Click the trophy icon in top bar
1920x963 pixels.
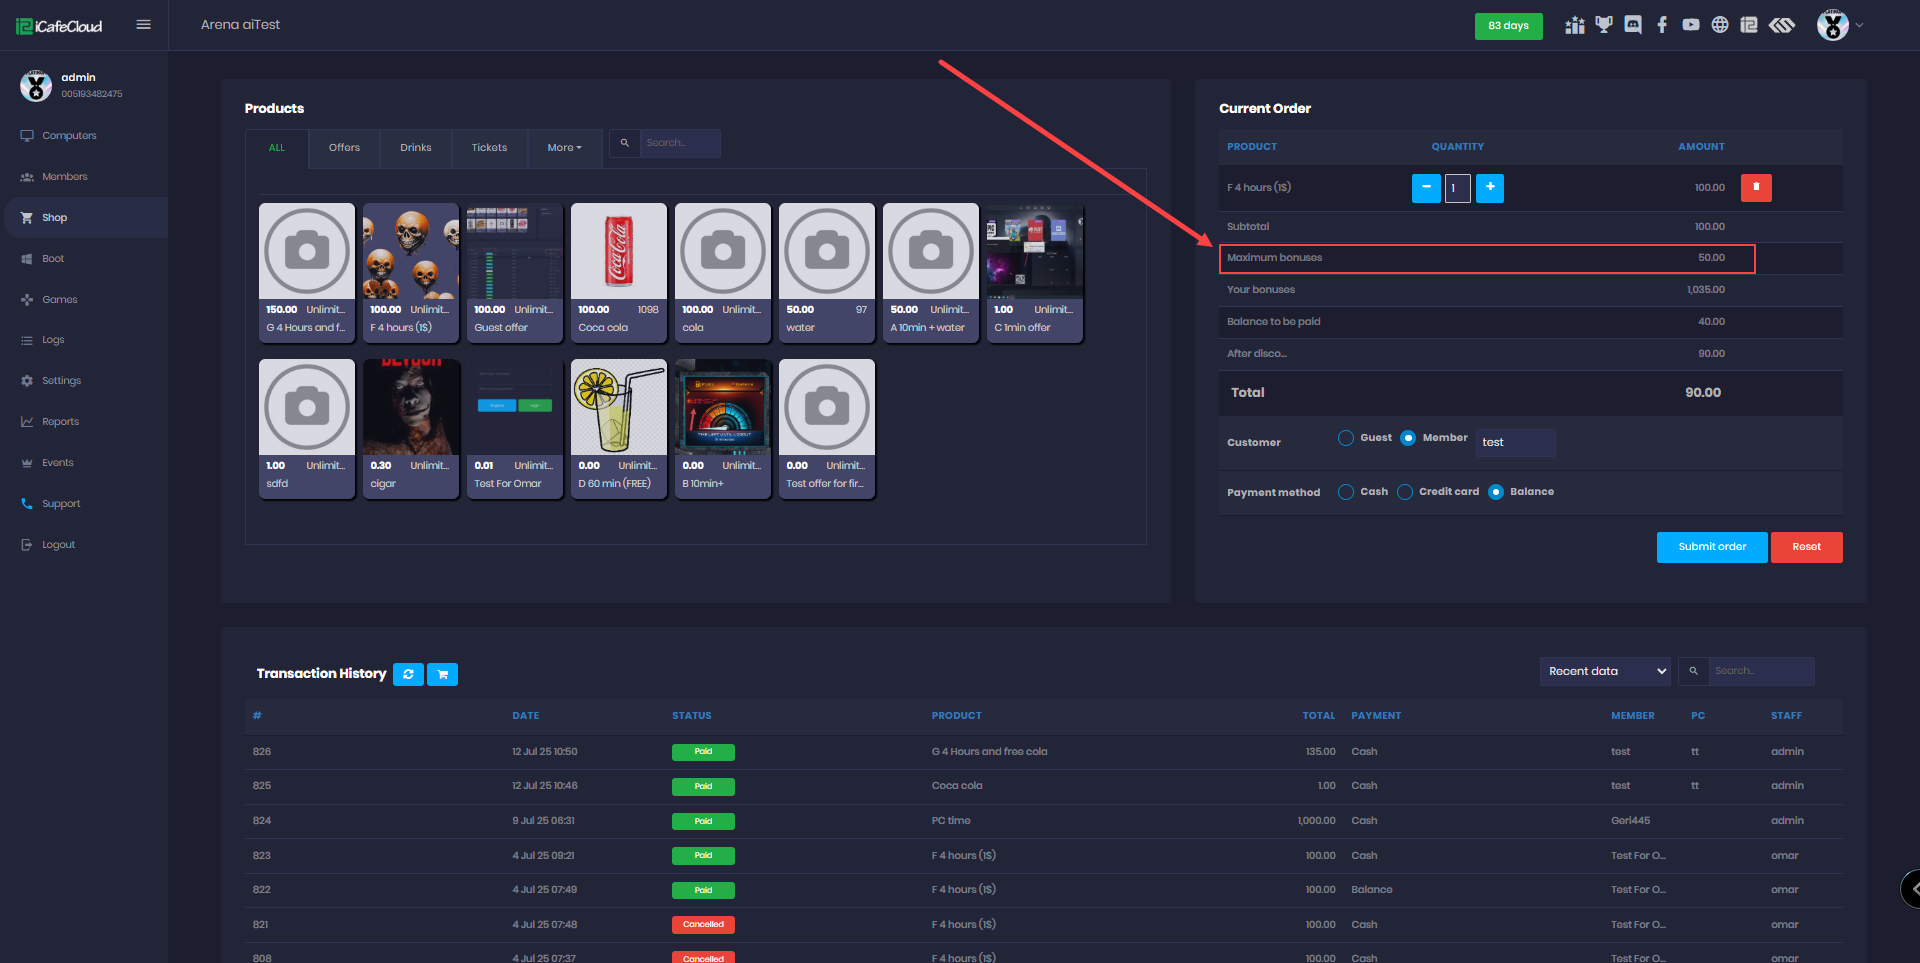[x=1604, y=25]
